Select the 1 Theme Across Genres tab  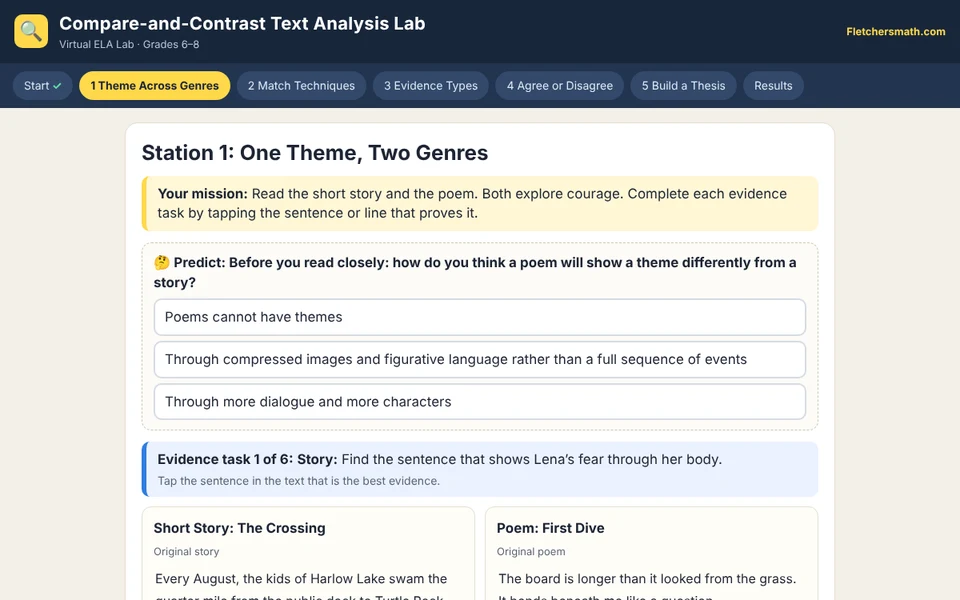[154, 86]
